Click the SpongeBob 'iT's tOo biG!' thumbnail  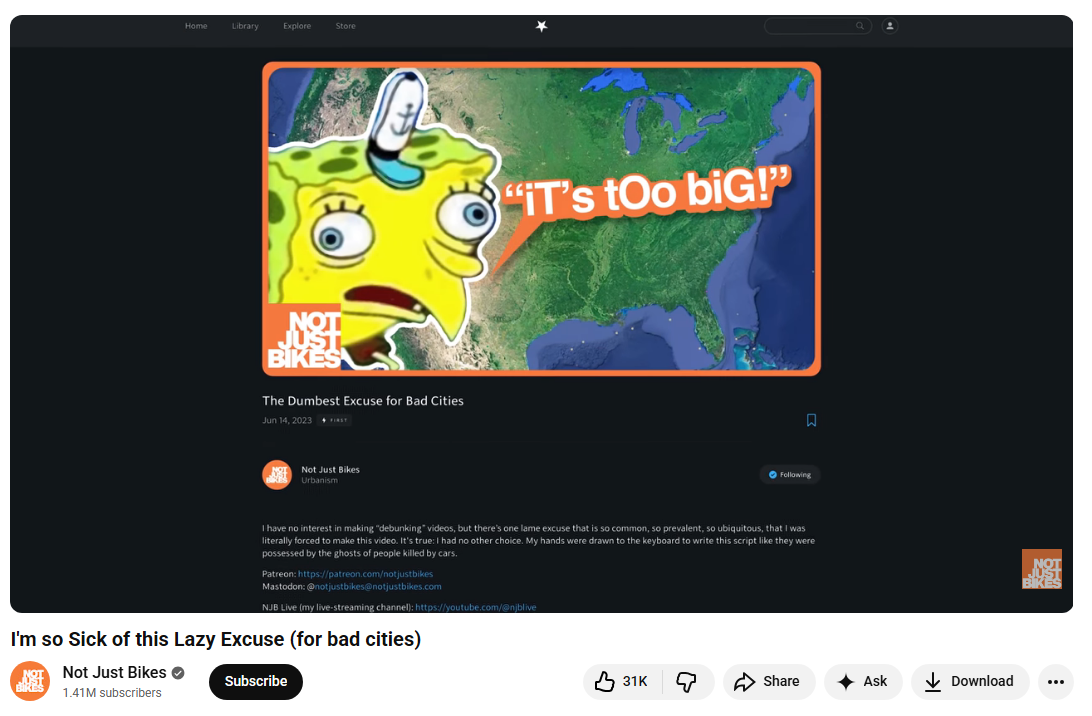541,219
